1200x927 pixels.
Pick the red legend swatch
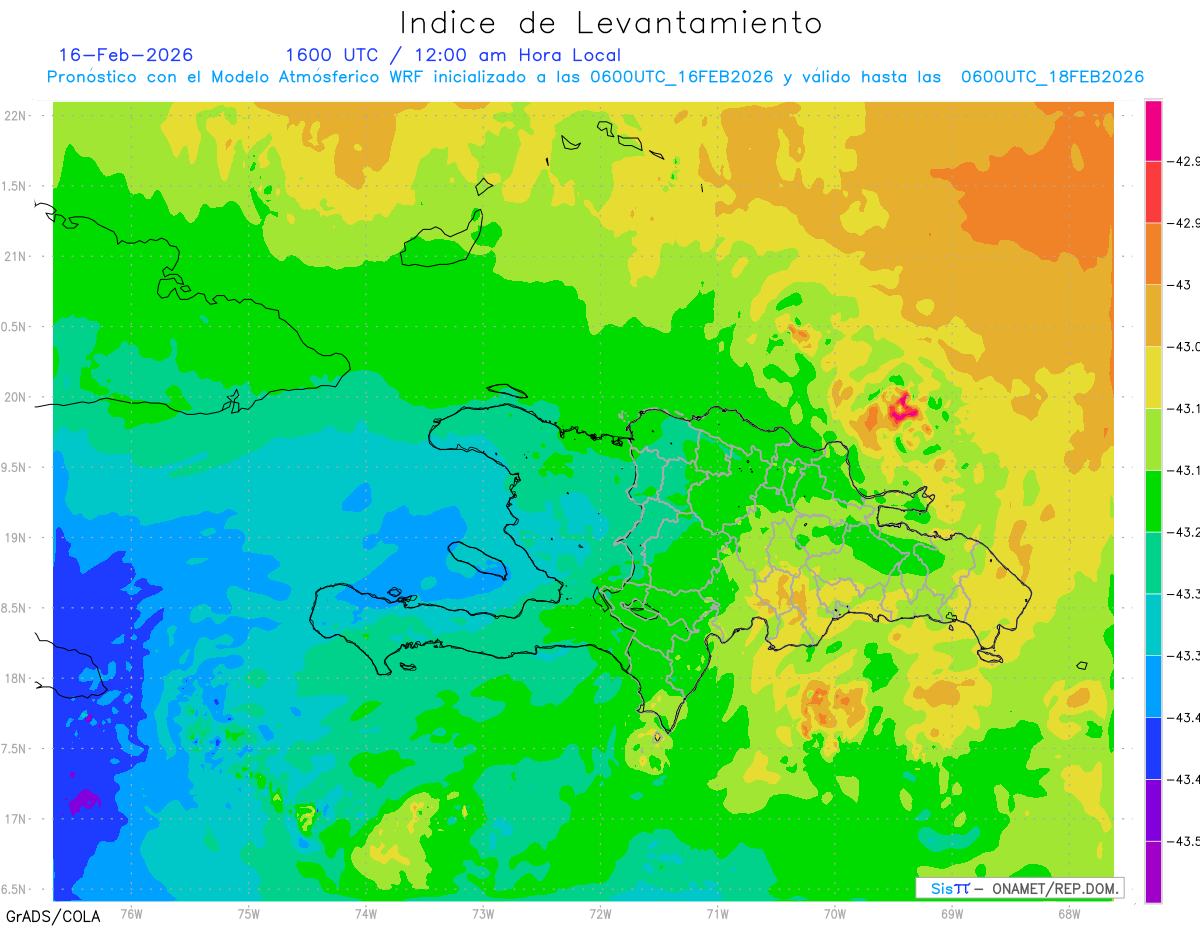(x=1153, y=192)
